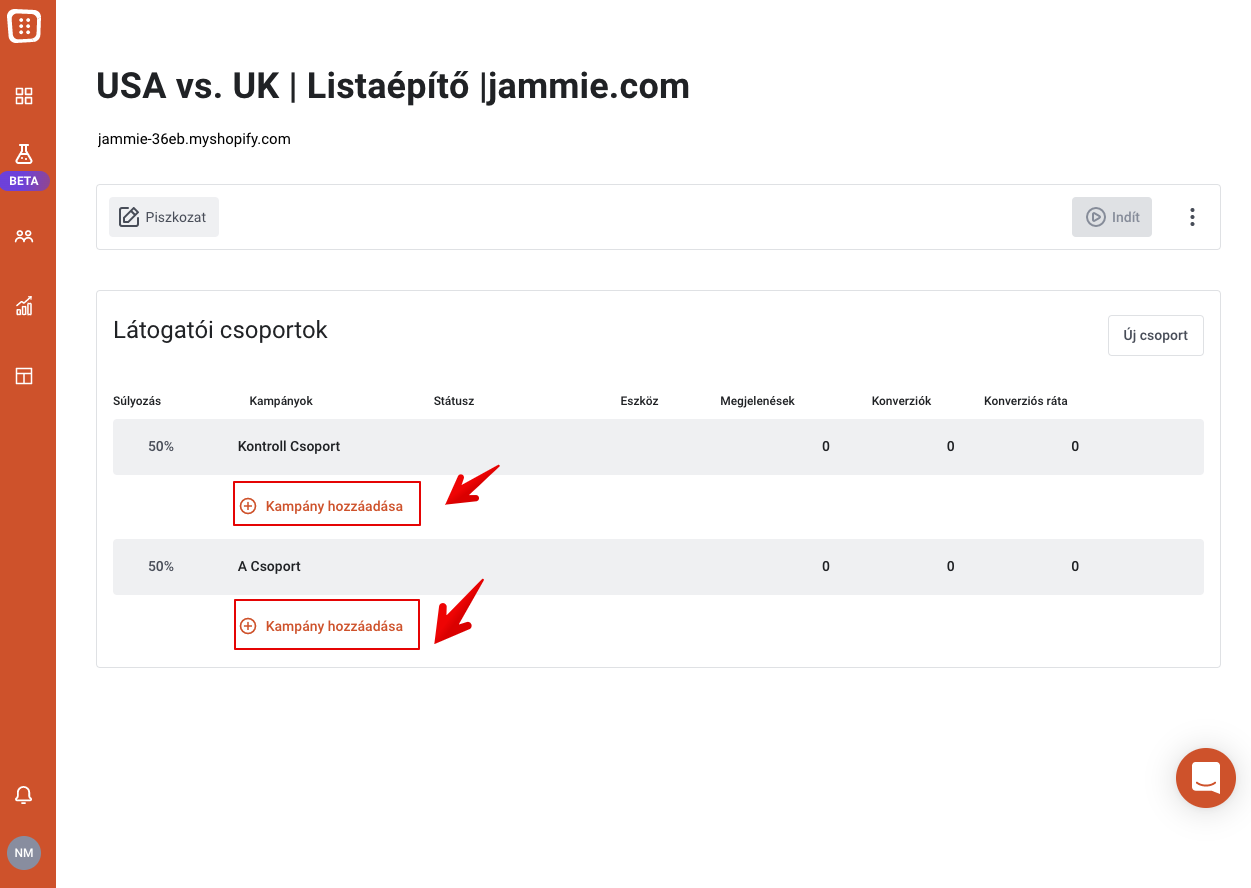Open the OptiMonk logo home icon
The height and width of the screenshot is (888, 1251).
[24, 25]
